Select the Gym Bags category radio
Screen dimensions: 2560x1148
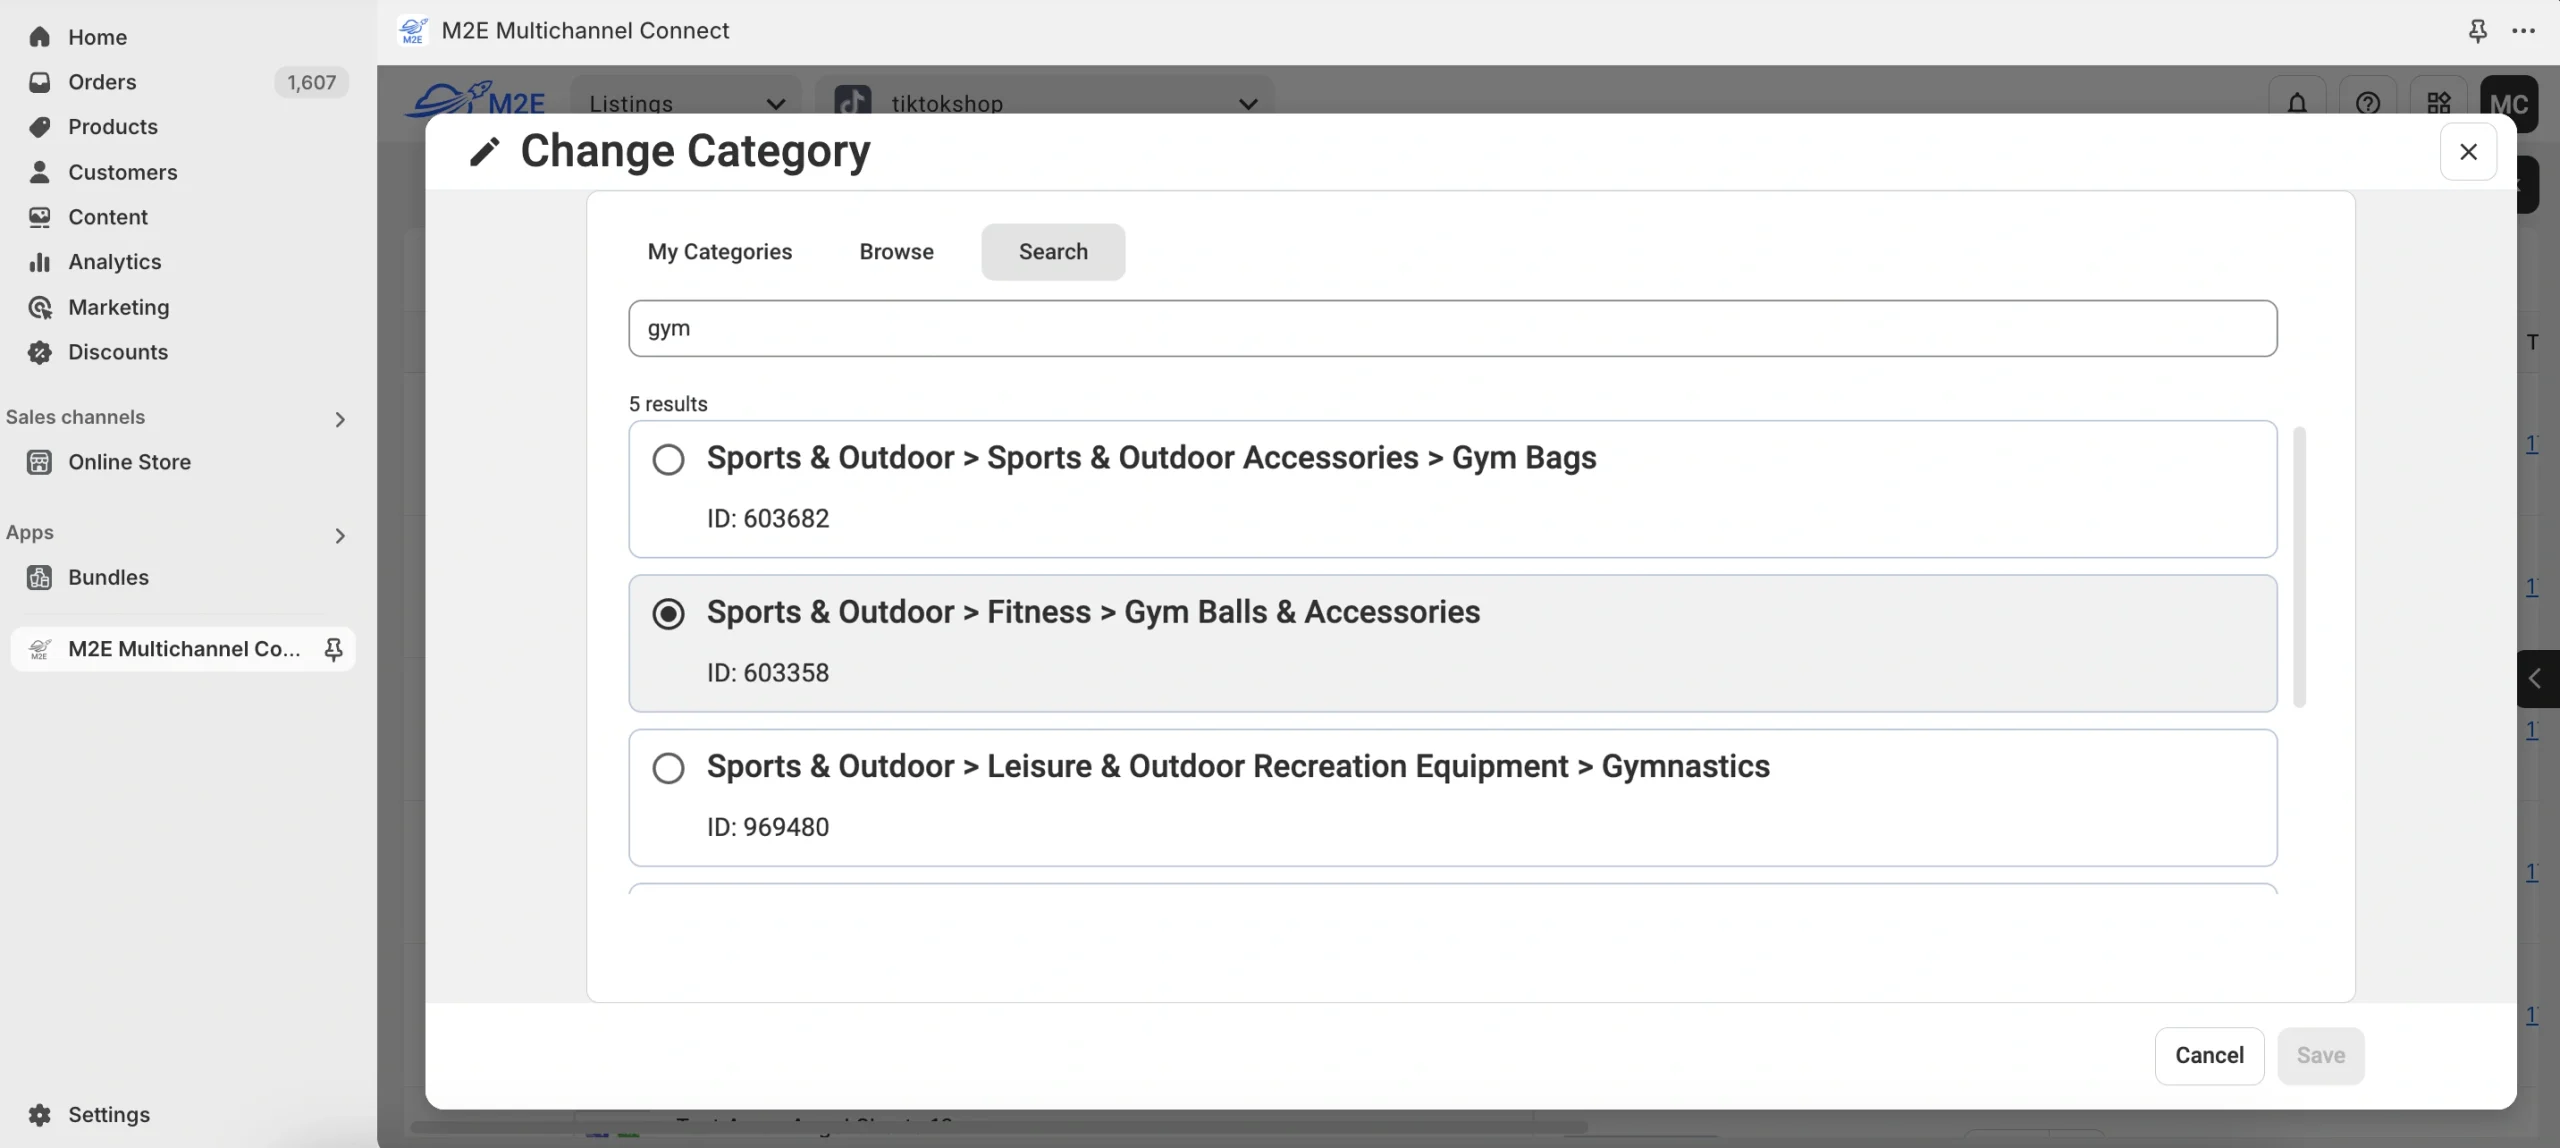pos(668,460)
